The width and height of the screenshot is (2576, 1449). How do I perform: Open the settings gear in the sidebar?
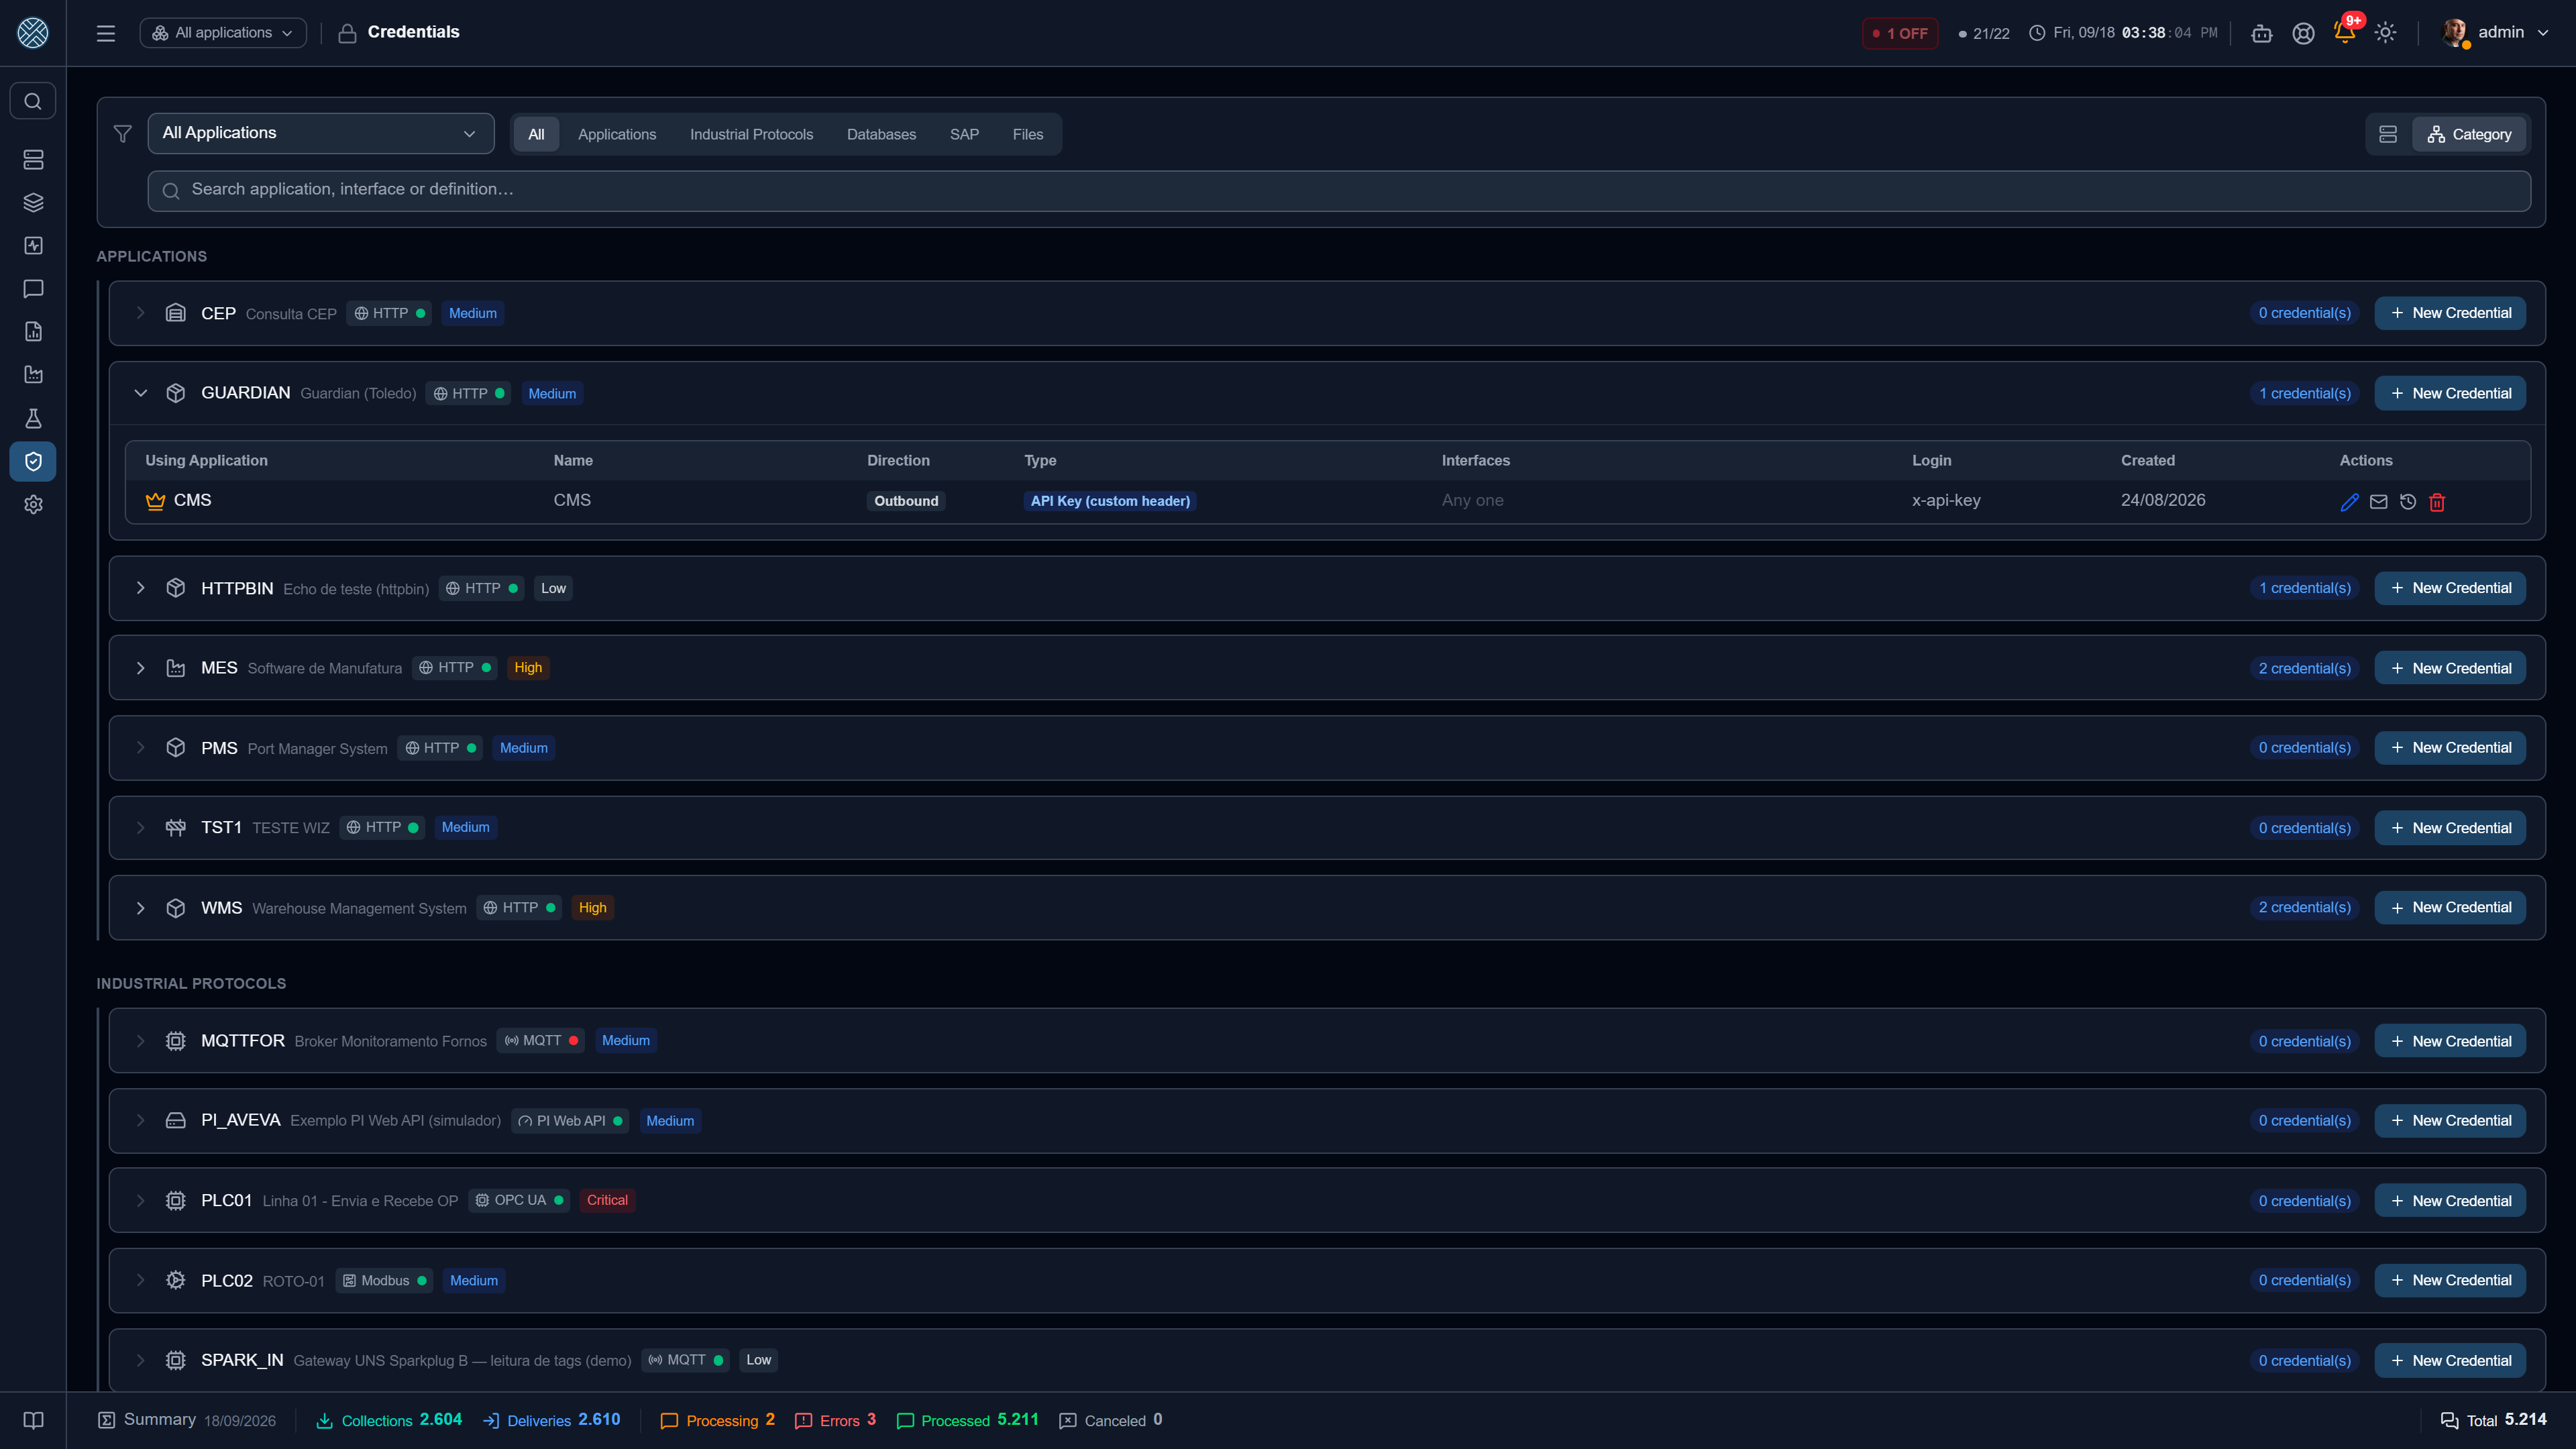pos(33,505)
